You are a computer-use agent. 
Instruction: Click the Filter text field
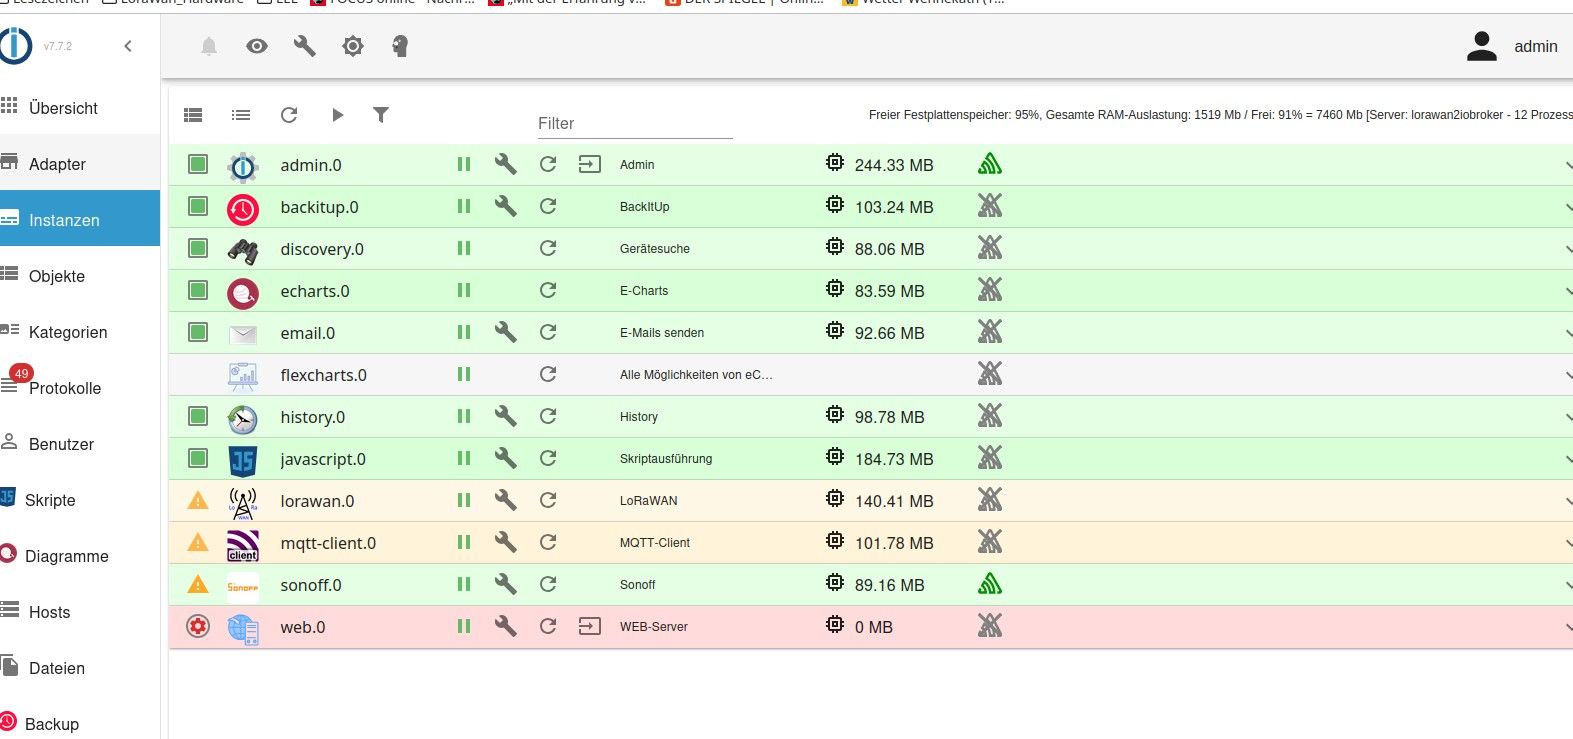click(635, 123)
